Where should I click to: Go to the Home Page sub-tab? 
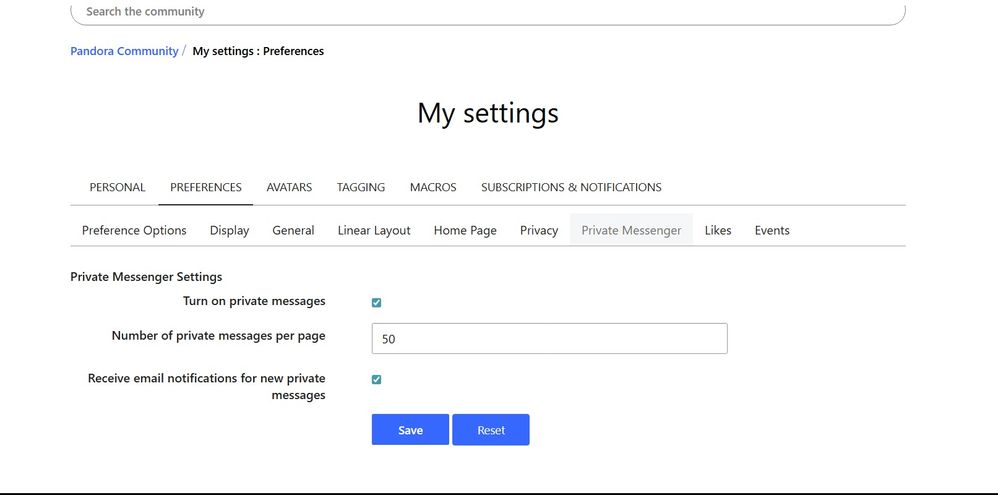click(465, 230)
